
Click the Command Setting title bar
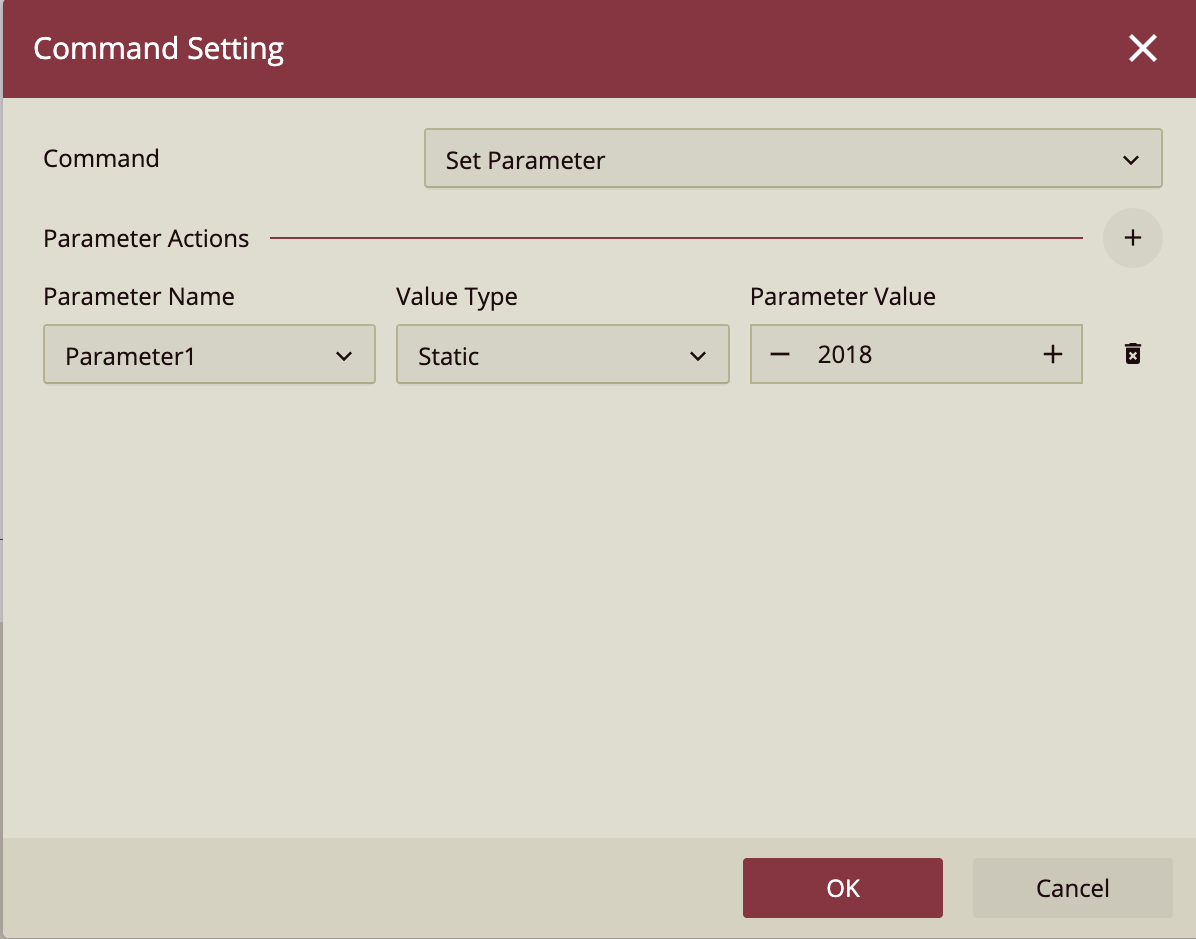tap(158, 47)
